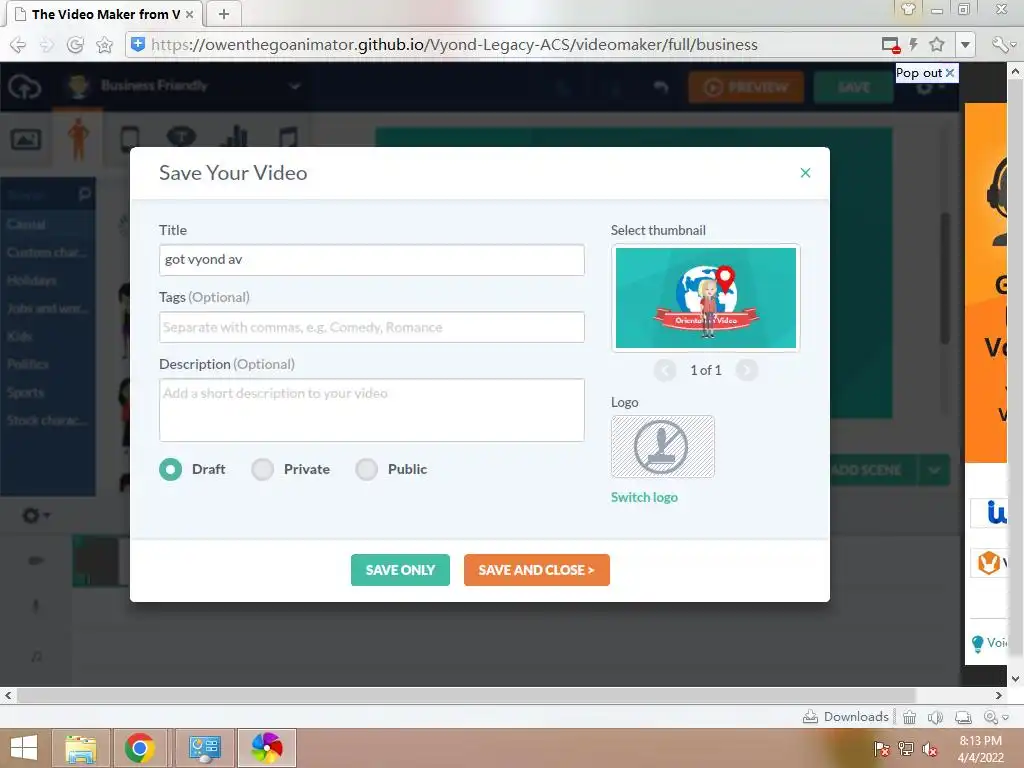This screenshot has height=768, width=1024.
Task: Click the address bar URL
Action: [x=455, y=44]
